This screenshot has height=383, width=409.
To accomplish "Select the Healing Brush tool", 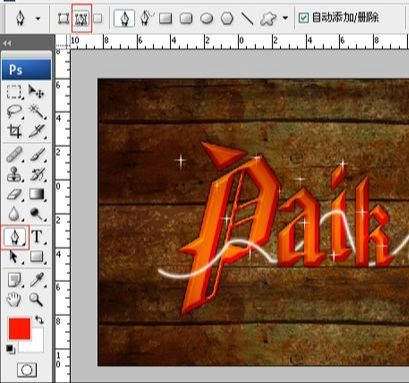I will (15, 154).
